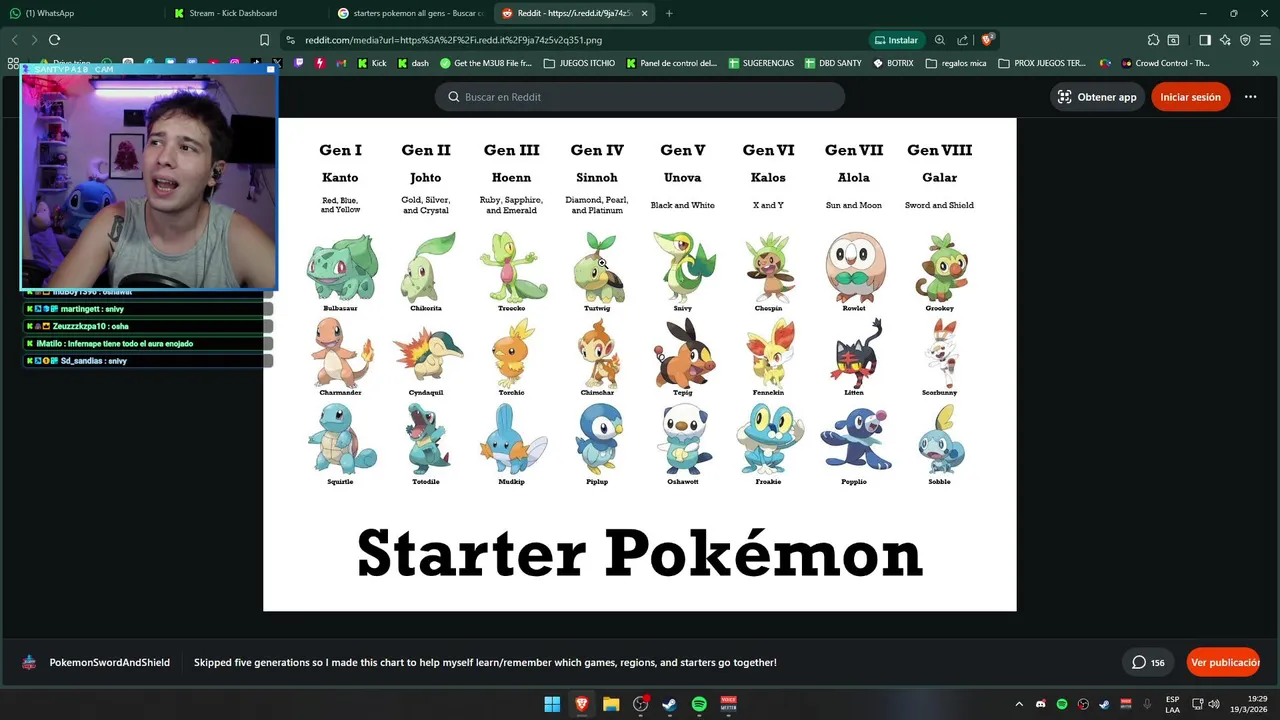This screenshot has width=1280, height=720.
Task: Open Steam in taskbar
Action: point(670,704)
